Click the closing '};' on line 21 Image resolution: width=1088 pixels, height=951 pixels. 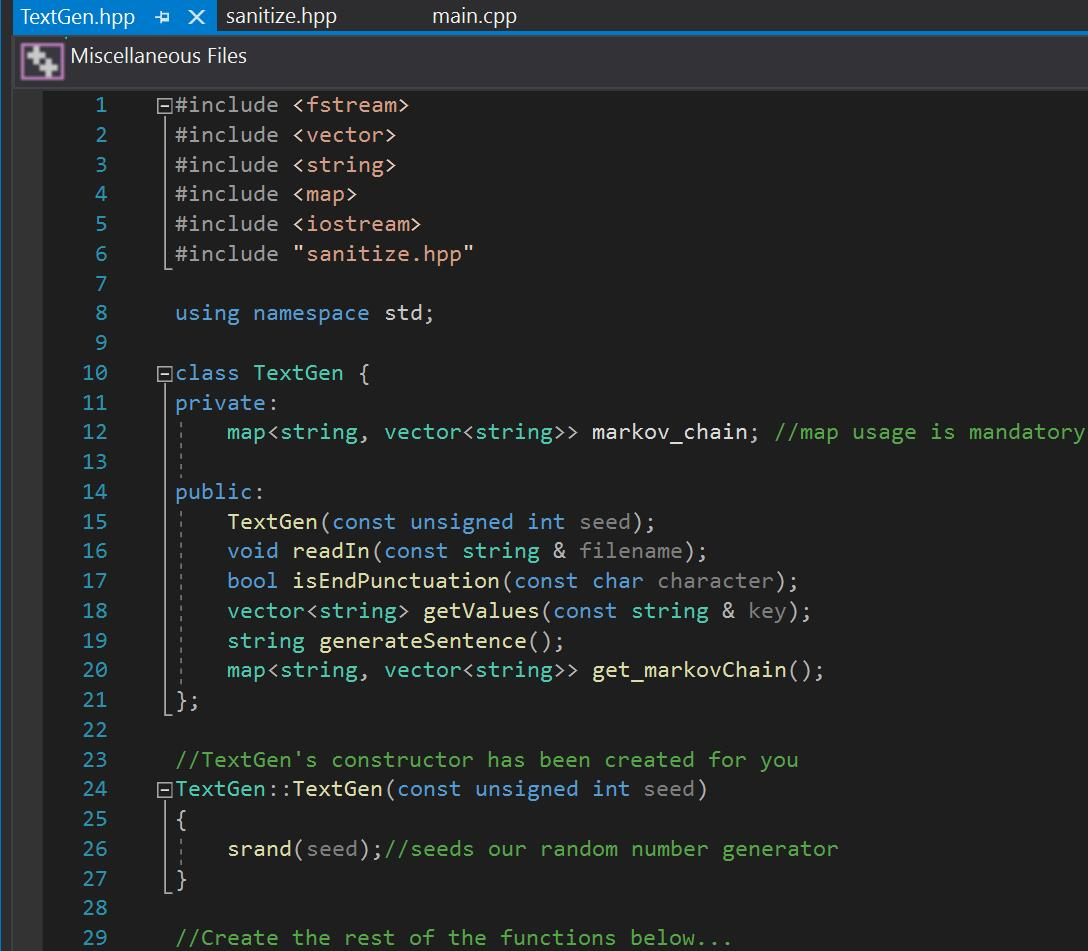click(187, 701)
